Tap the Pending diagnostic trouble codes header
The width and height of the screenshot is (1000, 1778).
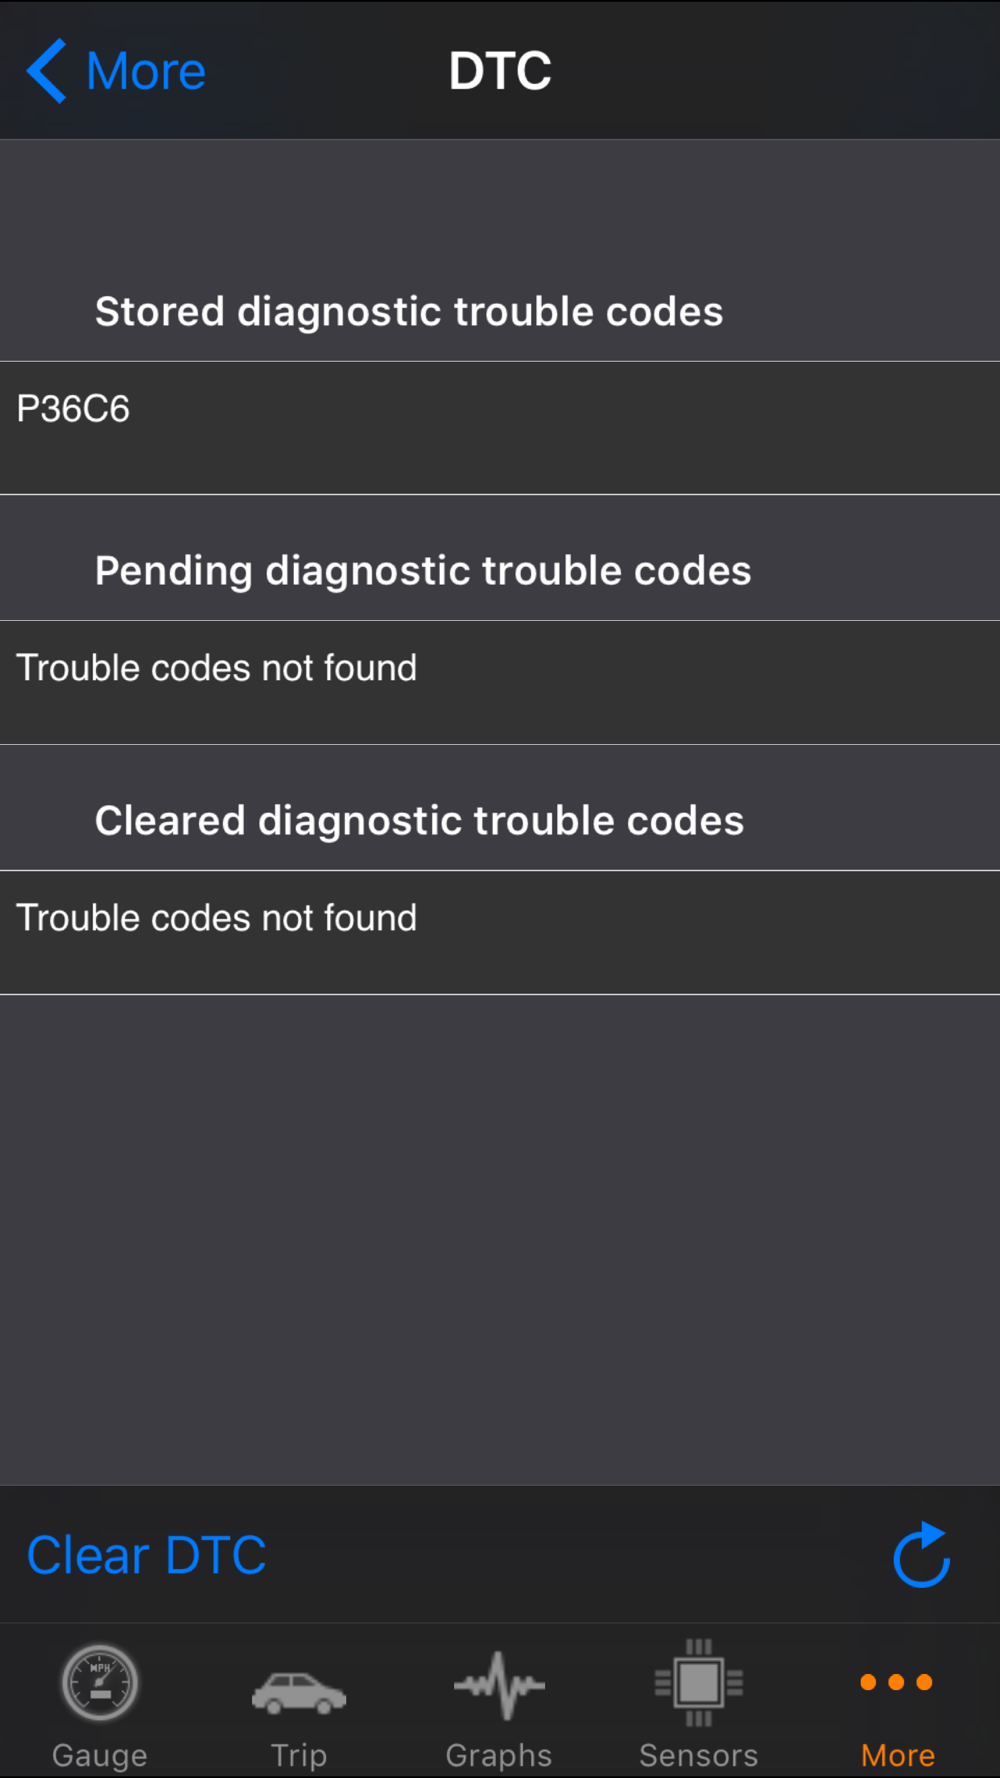click(423, 571)
